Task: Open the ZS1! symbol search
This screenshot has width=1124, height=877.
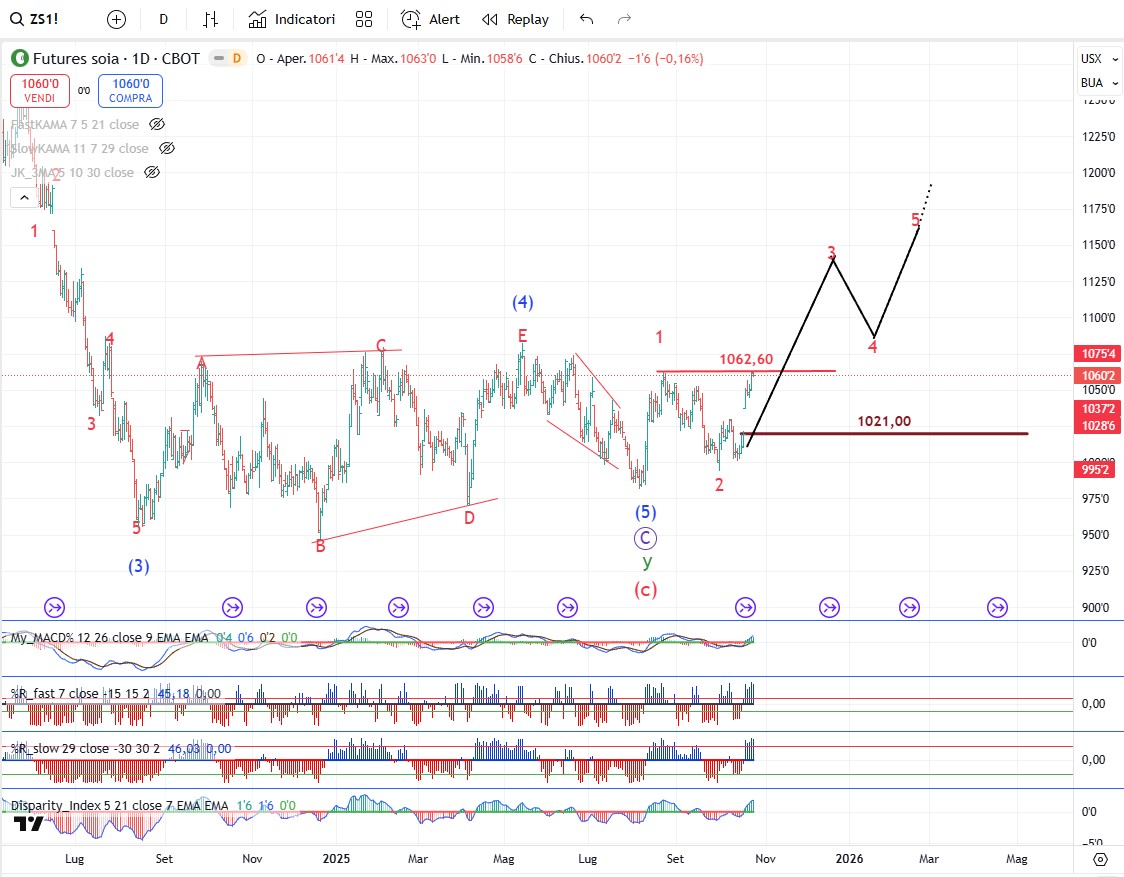Action: [x=35, y=19]
